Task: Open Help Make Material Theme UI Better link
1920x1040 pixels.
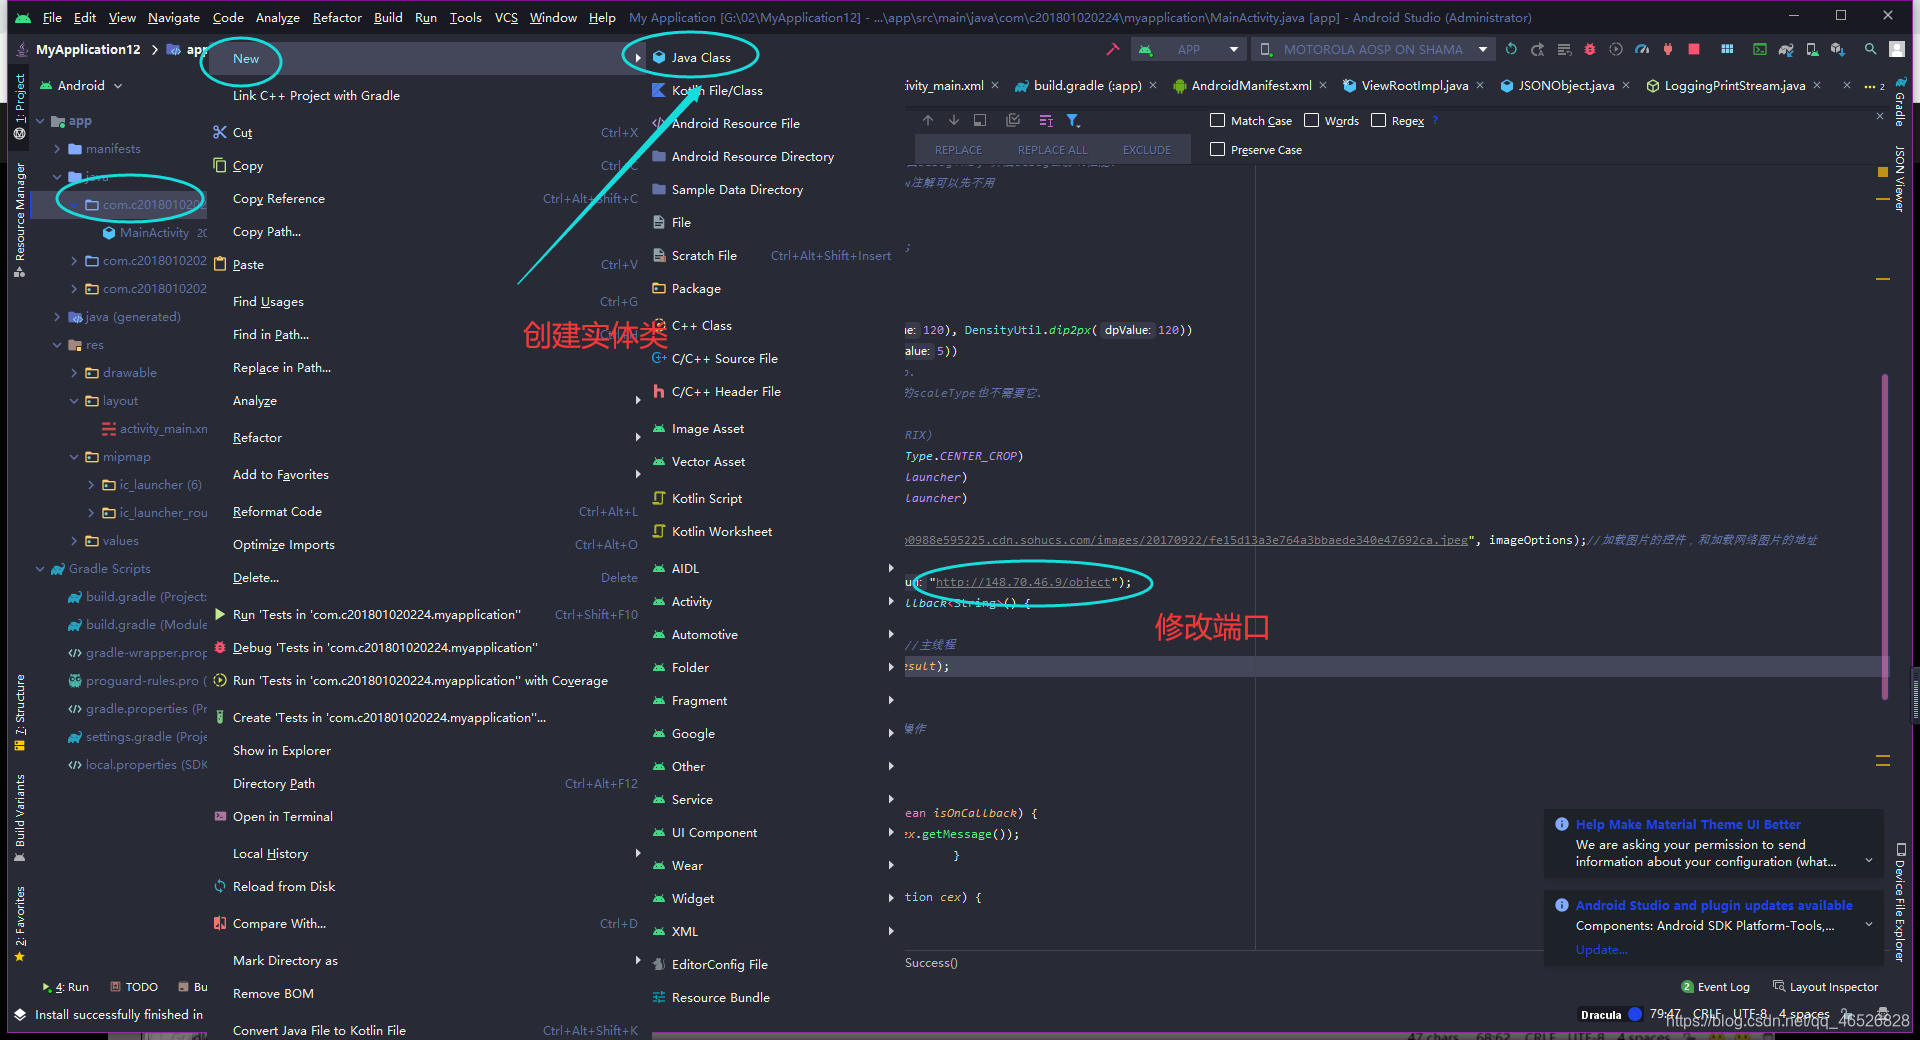Action: click(x=1688, y=825)
